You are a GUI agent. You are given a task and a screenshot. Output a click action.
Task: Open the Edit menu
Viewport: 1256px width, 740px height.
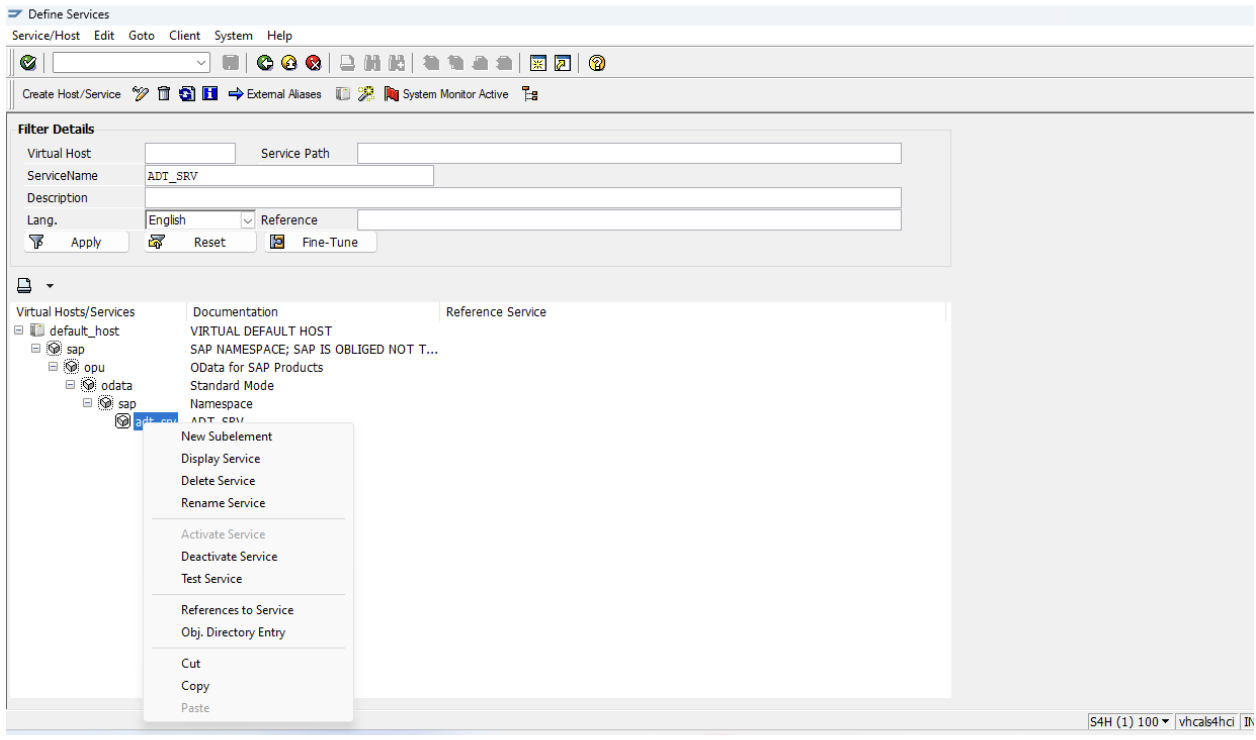(x=105, y=35)
